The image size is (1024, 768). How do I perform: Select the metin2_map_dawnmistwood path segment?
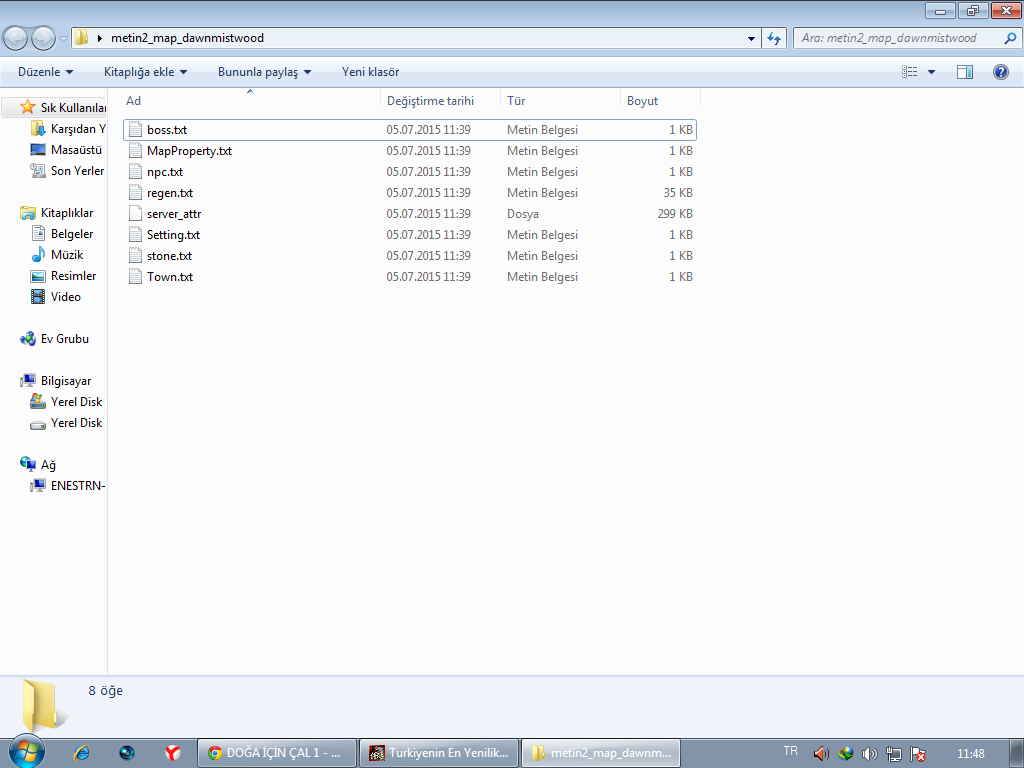(x=187, y=38)
